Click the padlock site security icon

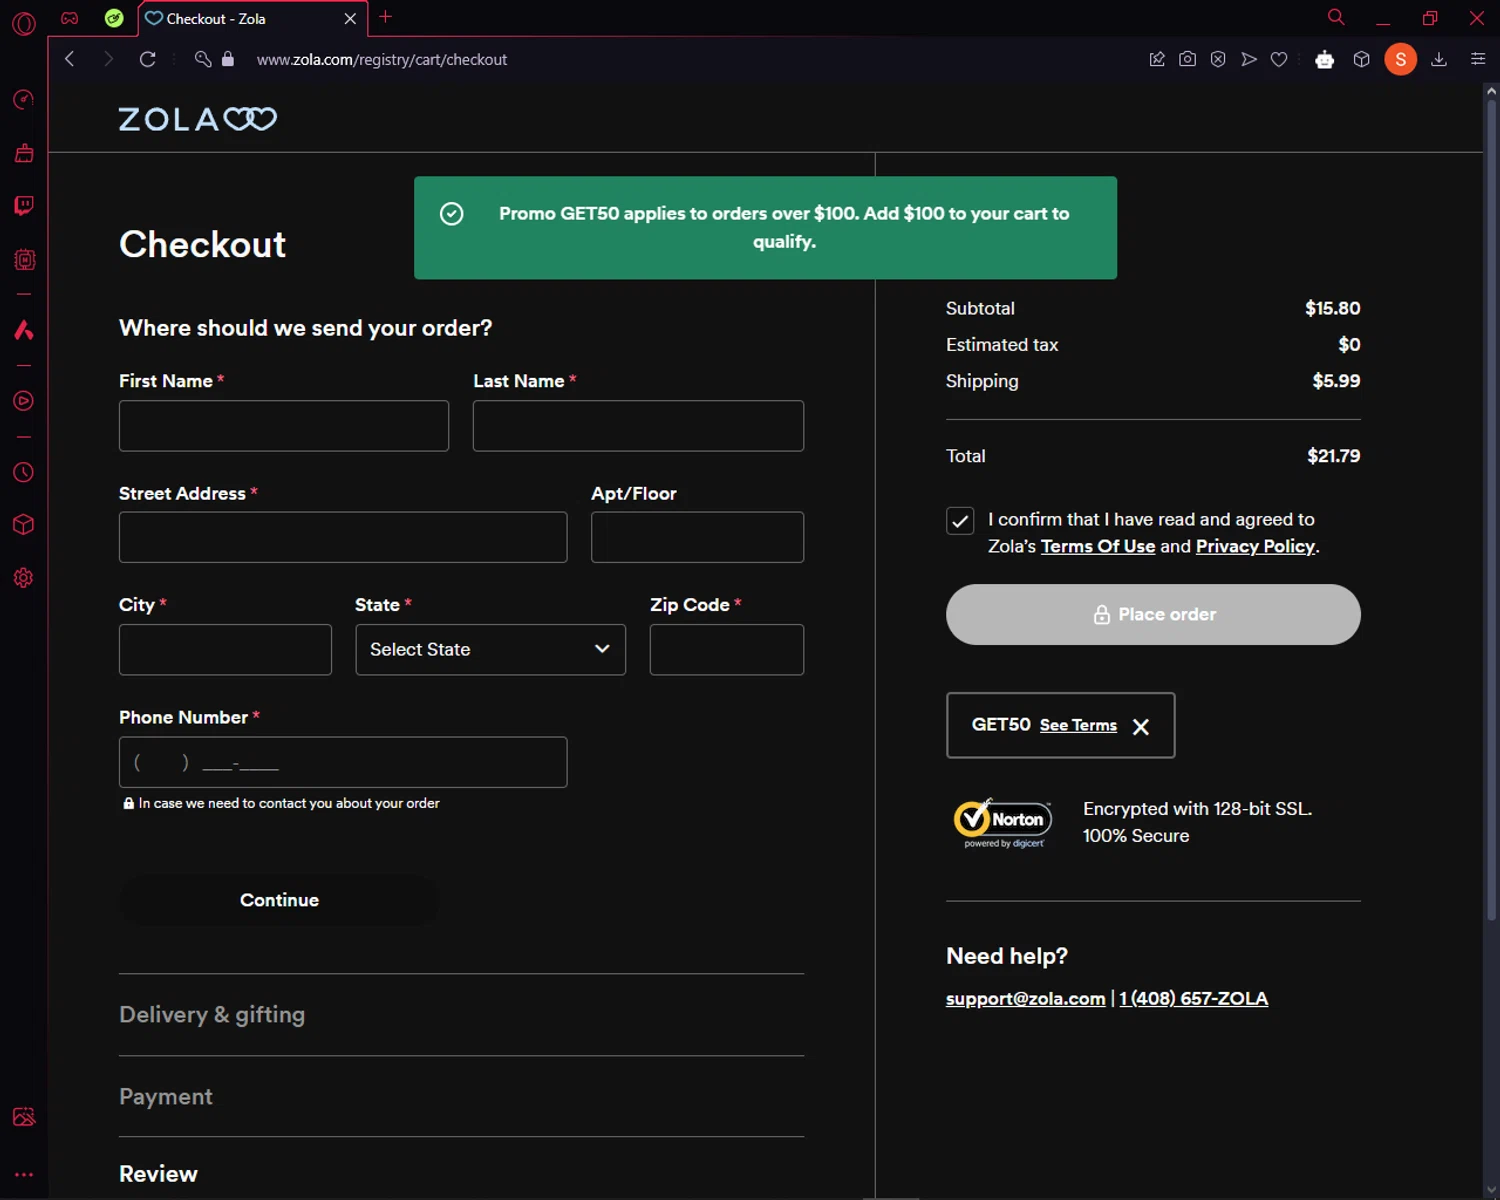coord(228,59)
